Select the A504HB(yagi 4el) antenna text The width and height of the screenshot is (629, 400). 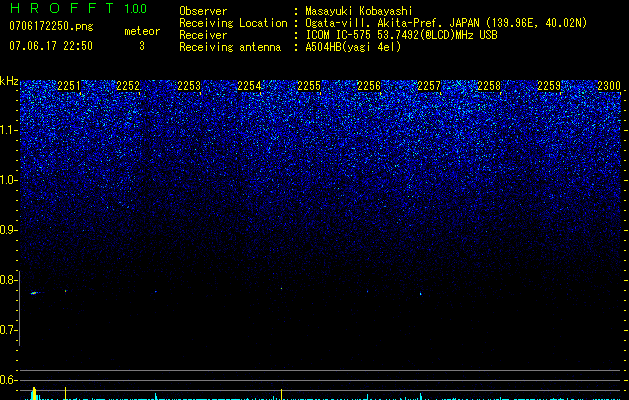pos(353,47)
